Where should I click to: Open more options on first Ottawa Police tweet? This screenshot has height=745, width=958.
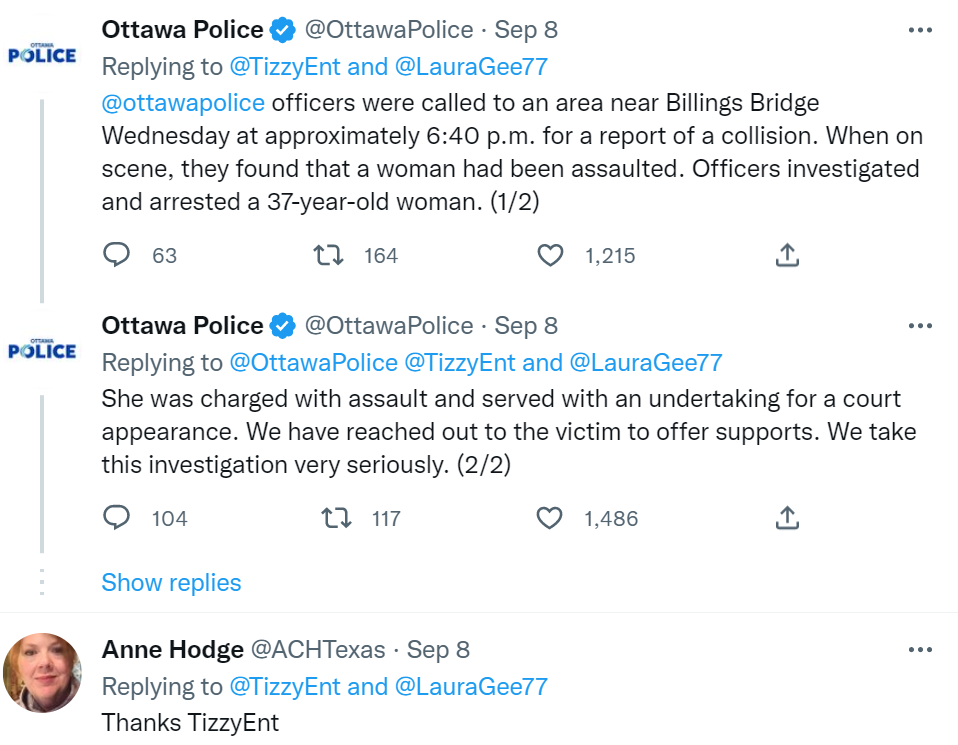[x=920, y=30]
